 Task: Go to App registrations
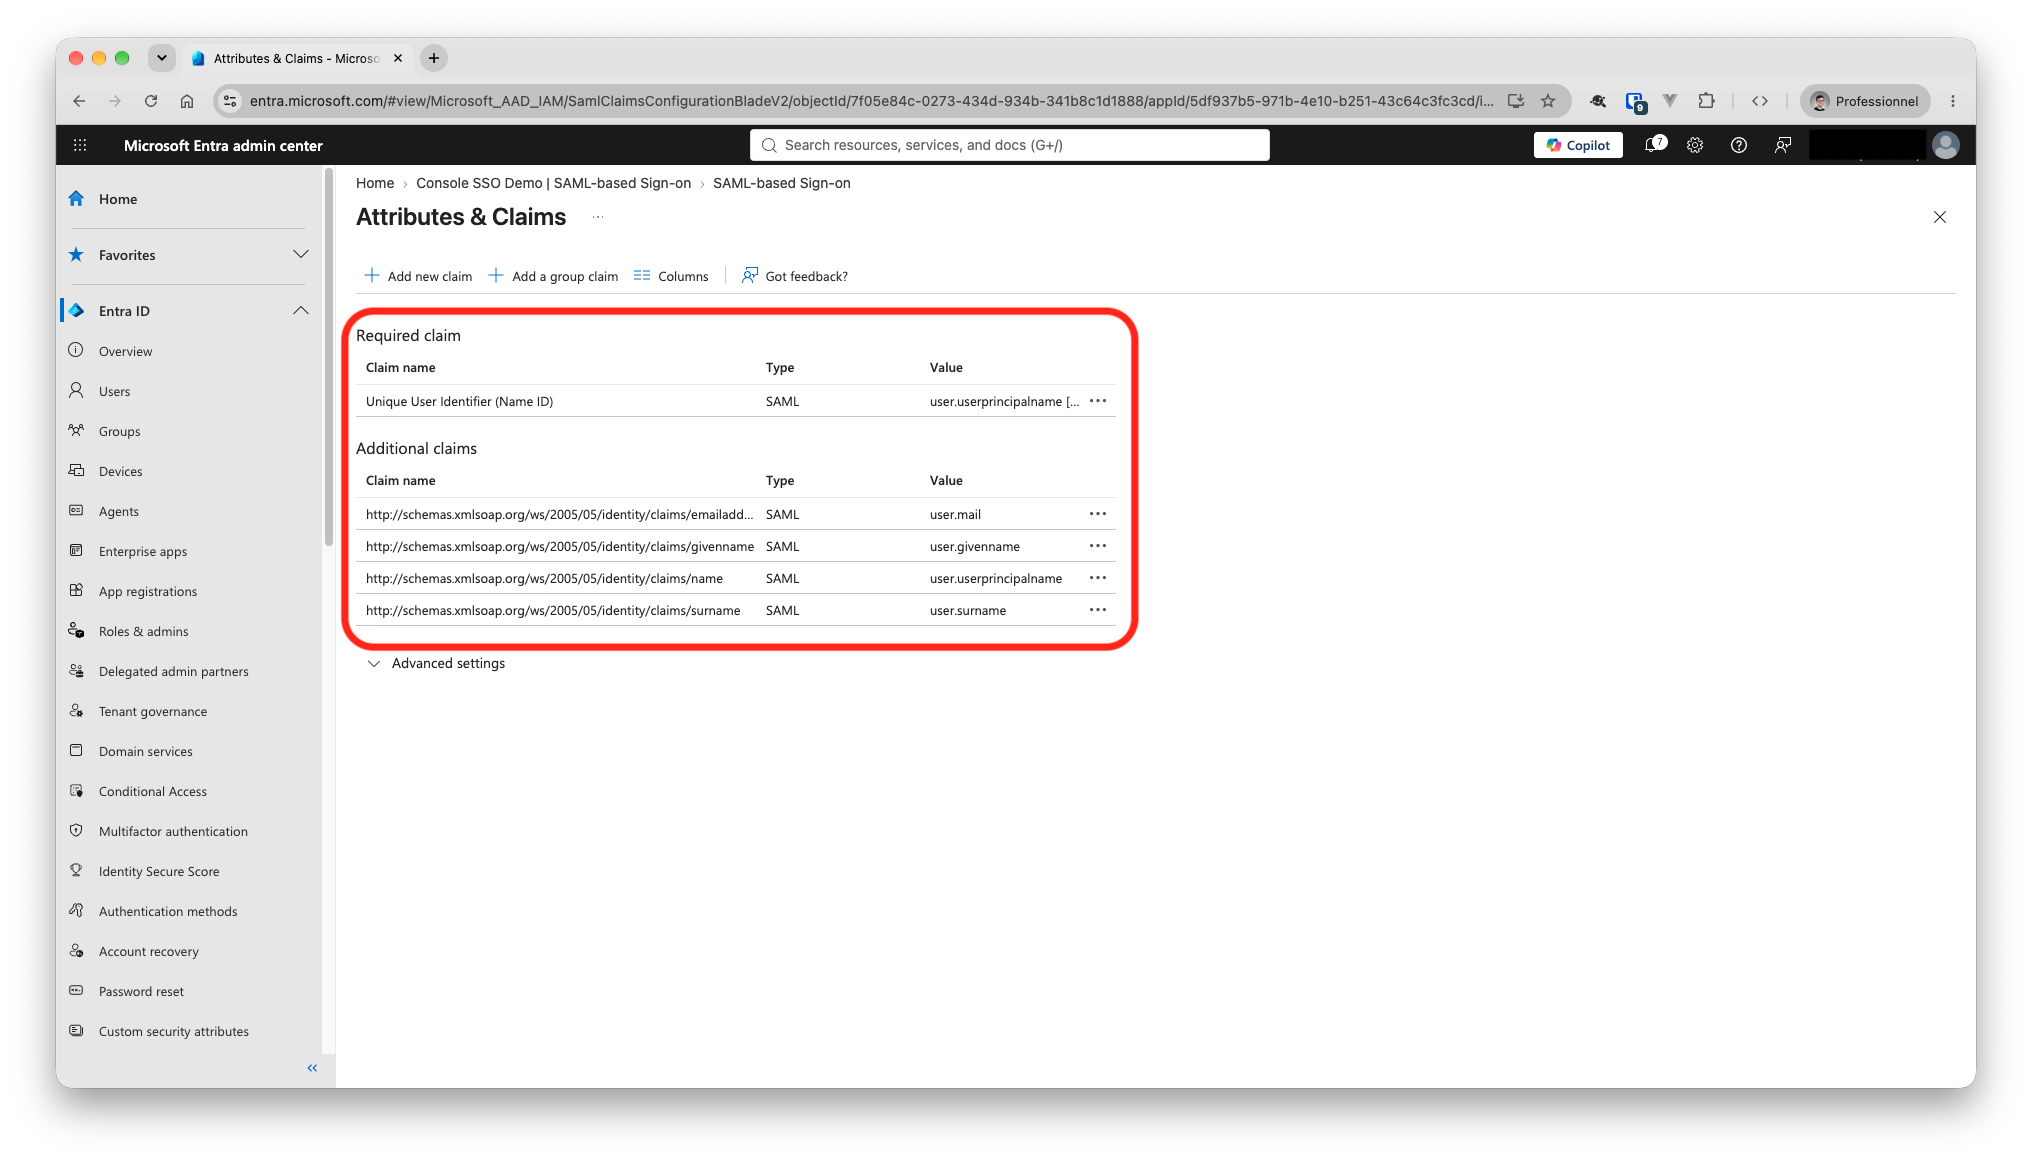[147, 591]
